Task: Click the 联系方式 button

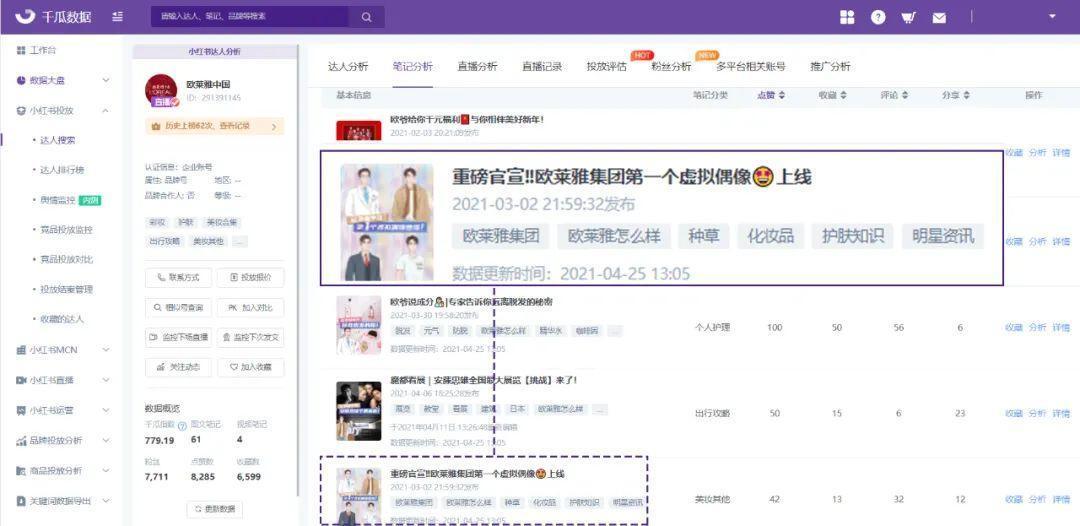Action: pos(178,277)
